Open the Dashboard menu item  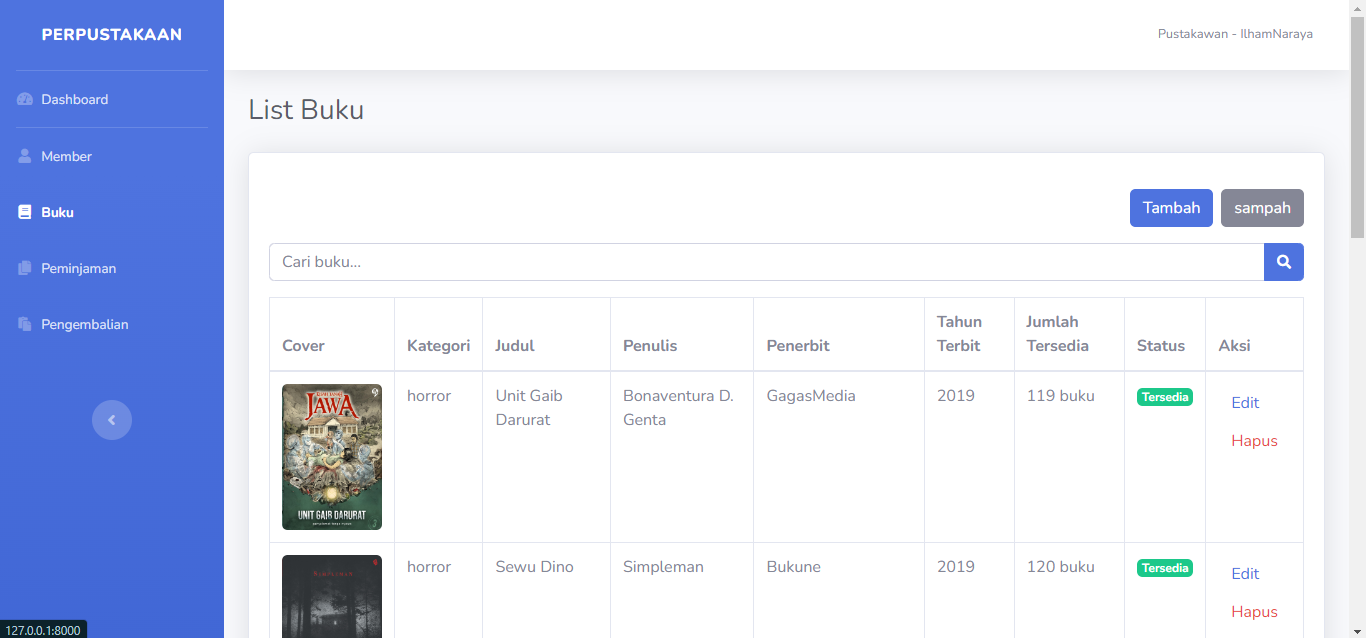point(112,99)
